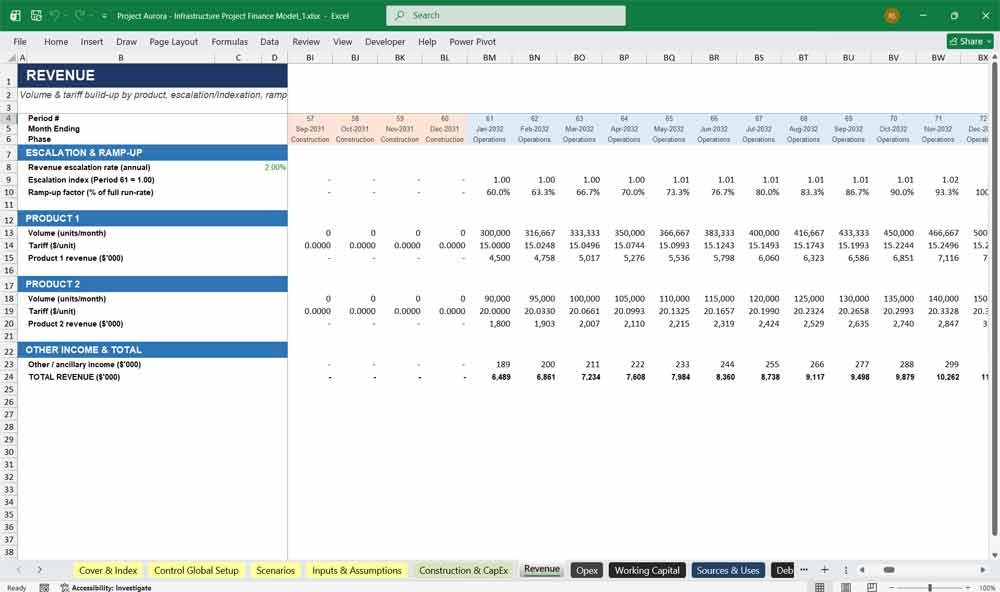The width and height of the screenshot is (1000, 592).
Task: Select column header BM
Action: pos(489,57)
